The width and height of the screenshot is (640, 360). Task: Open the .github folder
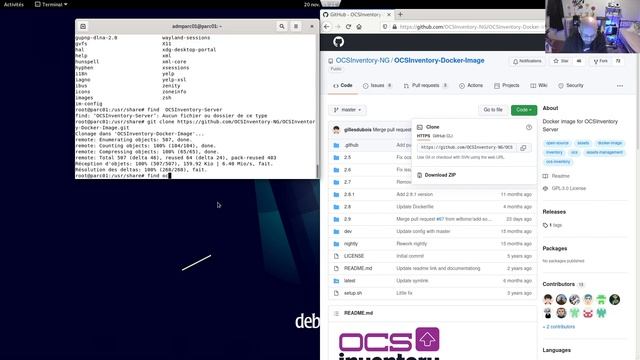point(351,145)
